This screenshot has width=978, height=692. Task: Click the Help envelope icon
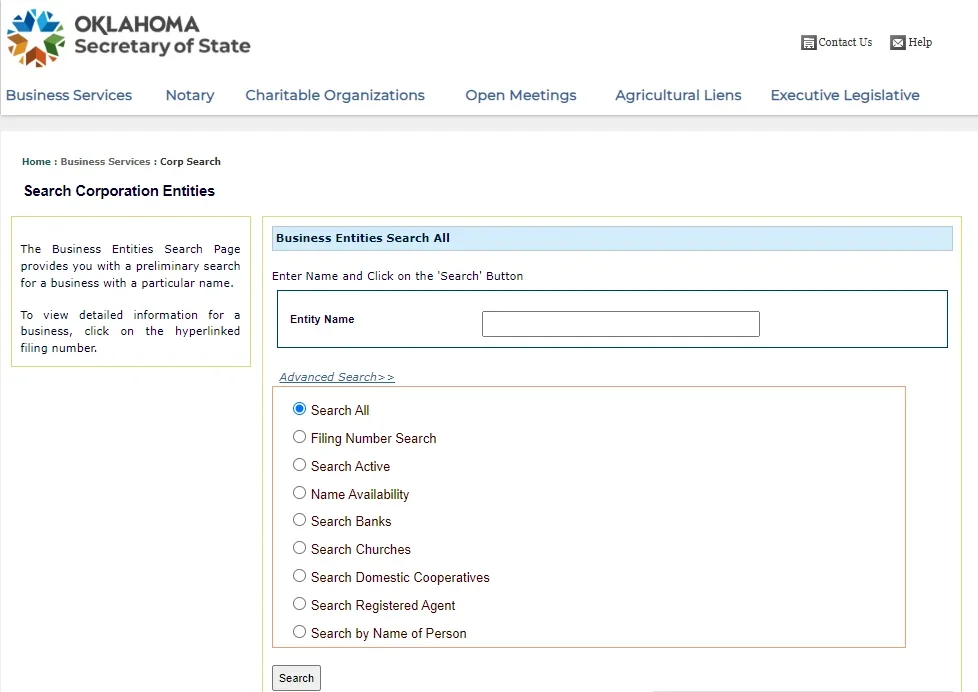897,43
